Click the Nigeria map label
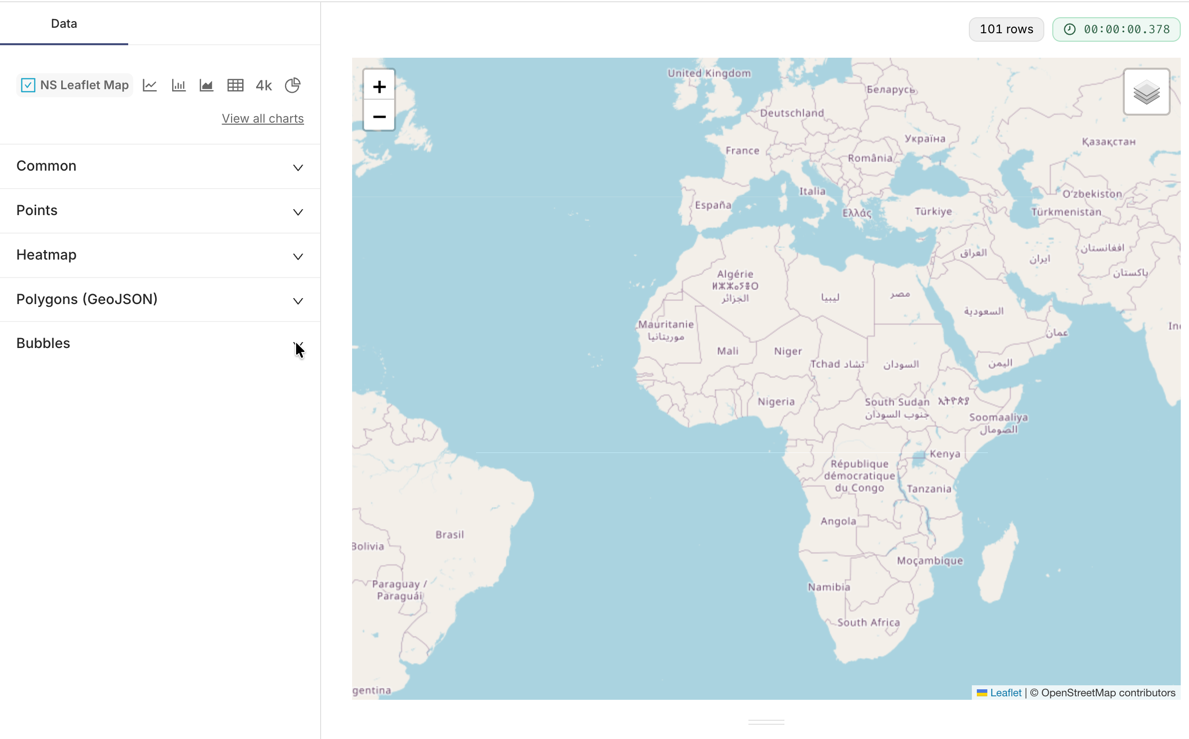 [776, 402]
